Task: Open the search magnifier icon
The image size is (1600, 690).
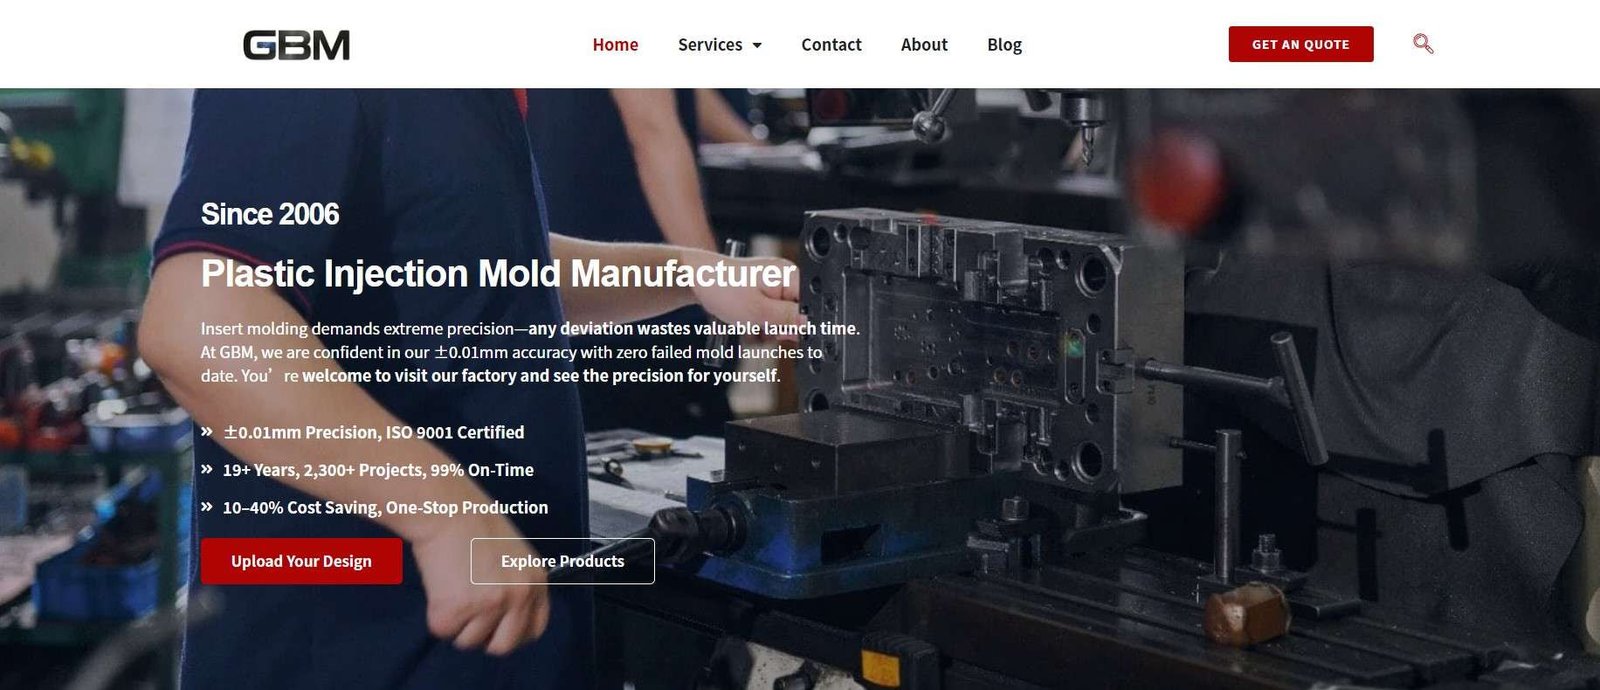Action: (1423, 44)
